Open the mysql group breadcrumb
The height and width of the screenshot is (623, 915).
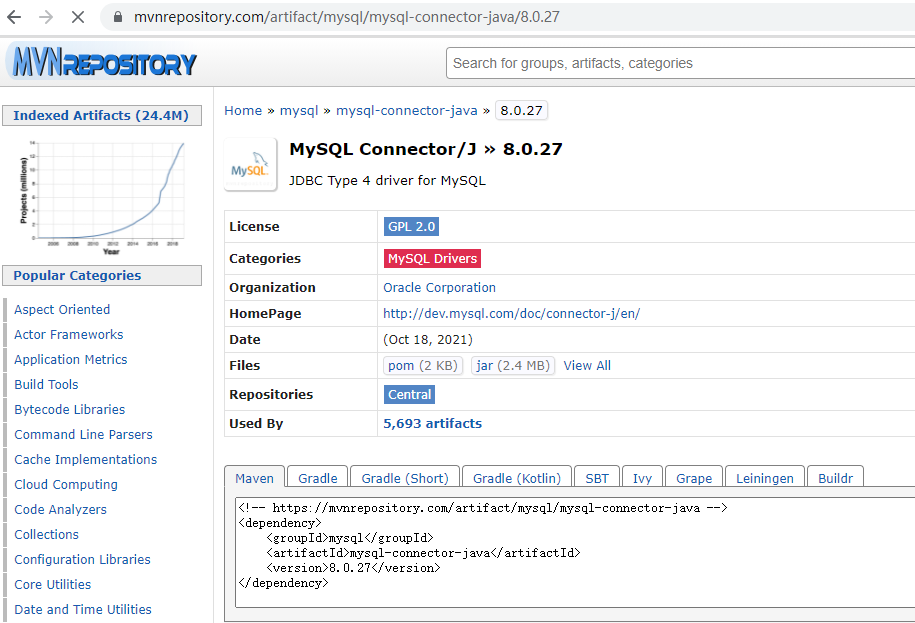pyautogui.click(x=299, y=110)
